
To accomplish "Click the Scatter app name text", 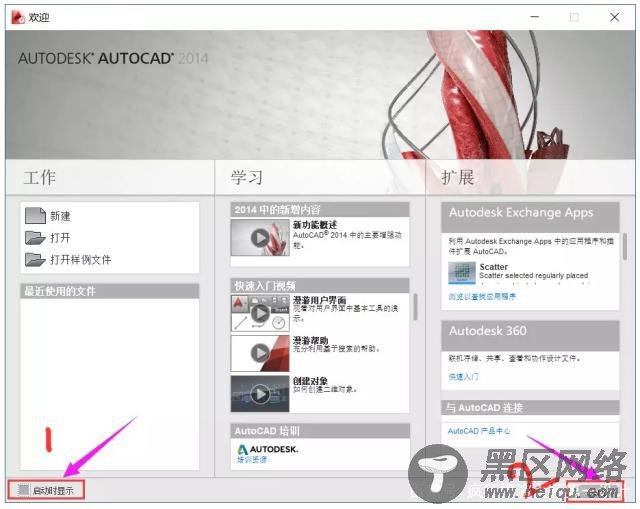I will (493, 267).
